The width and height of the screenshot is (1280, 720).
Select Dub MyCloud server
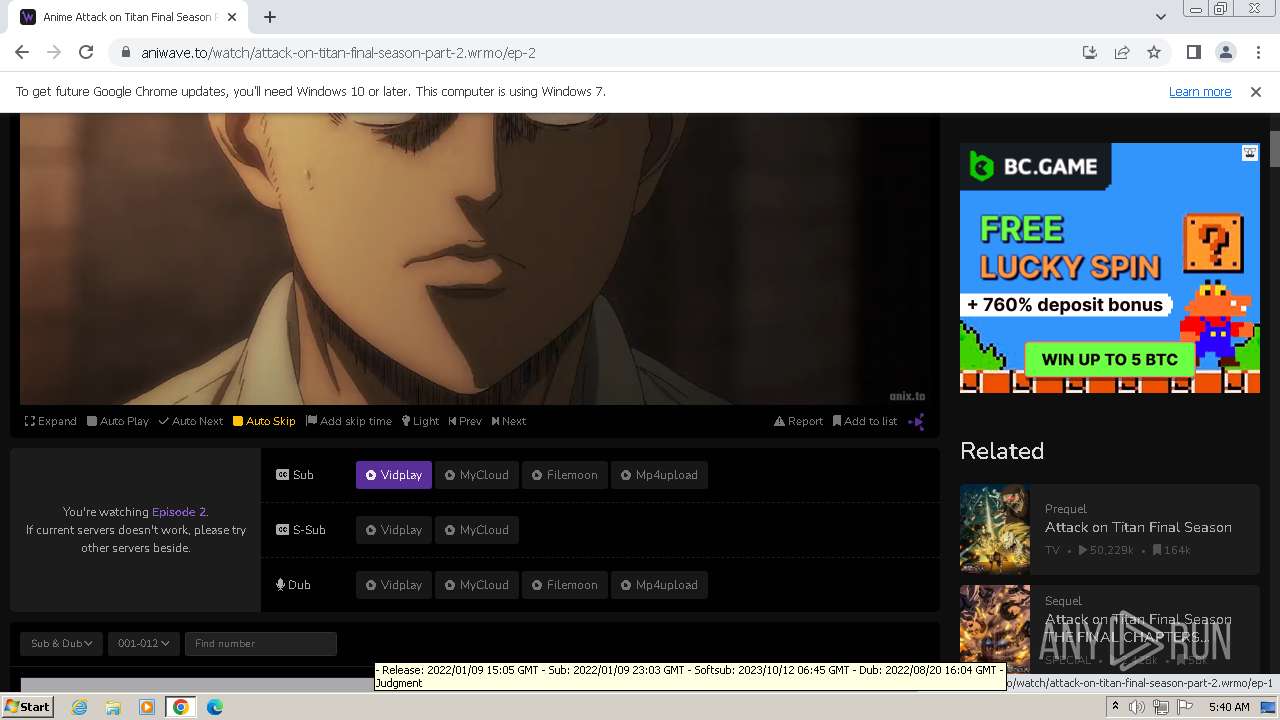477,585
